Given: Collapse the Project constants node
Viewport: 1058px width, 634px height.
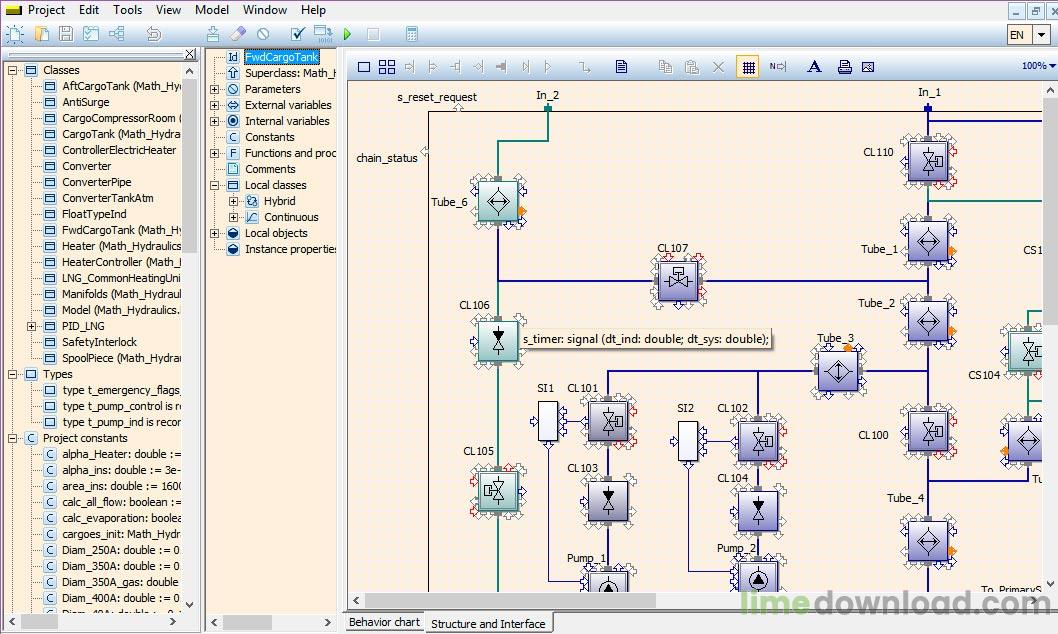Looking at the screenshot, I should click(12, 438).
